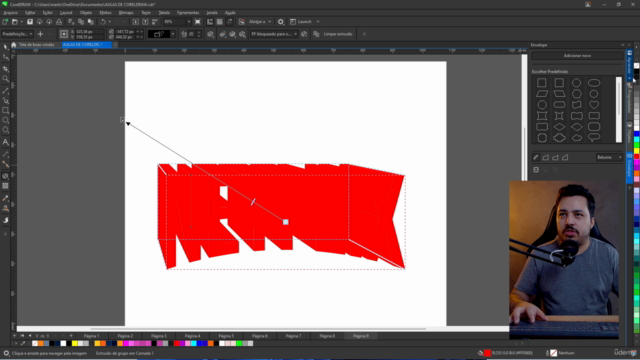Open the Ferramentas menu
Image resolution: width=640 pixels, height=360 pixels.
(188, 13)
